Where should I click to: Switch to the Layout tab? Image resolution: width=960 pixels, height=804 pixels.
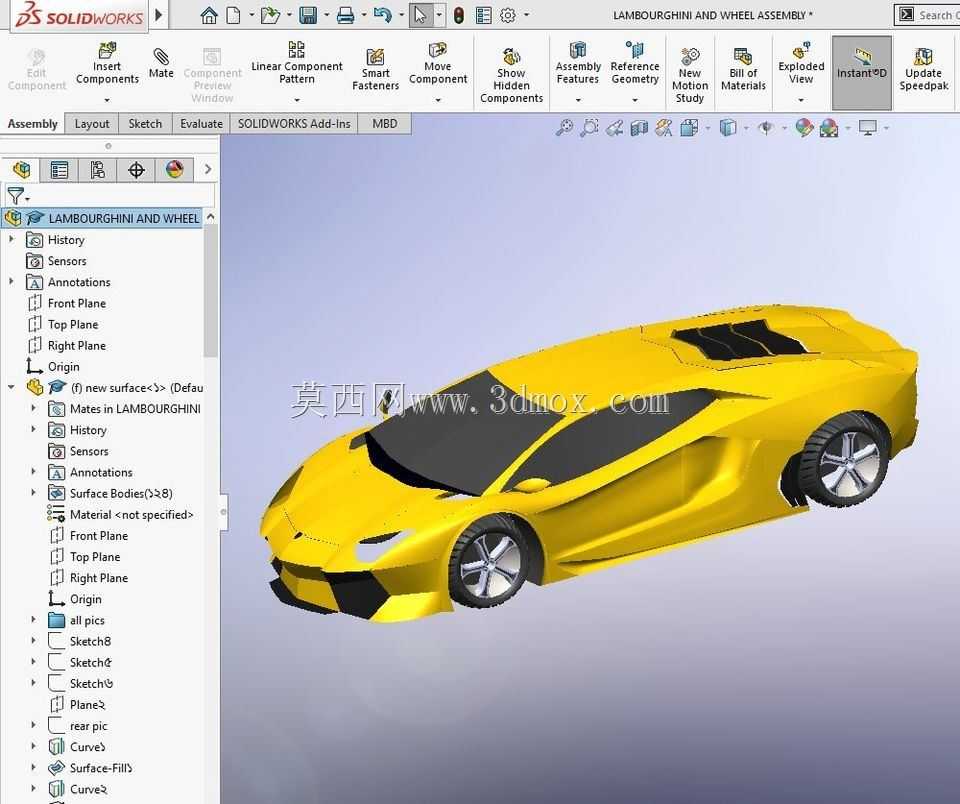point(92,124)
